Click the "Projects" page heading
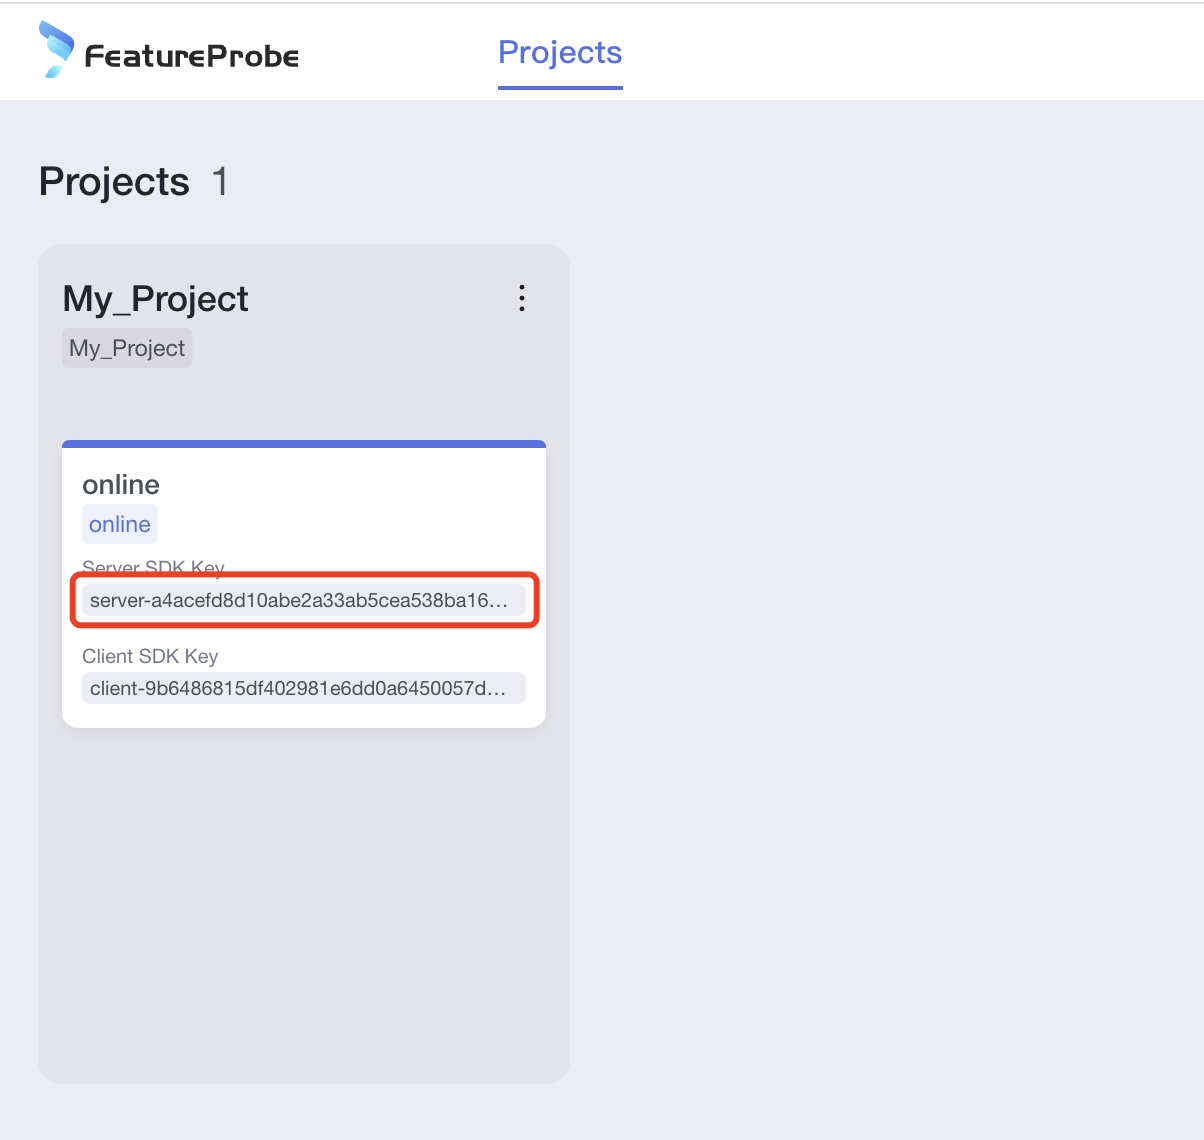Screen dimensions: 1204x1140 (114, 182)
